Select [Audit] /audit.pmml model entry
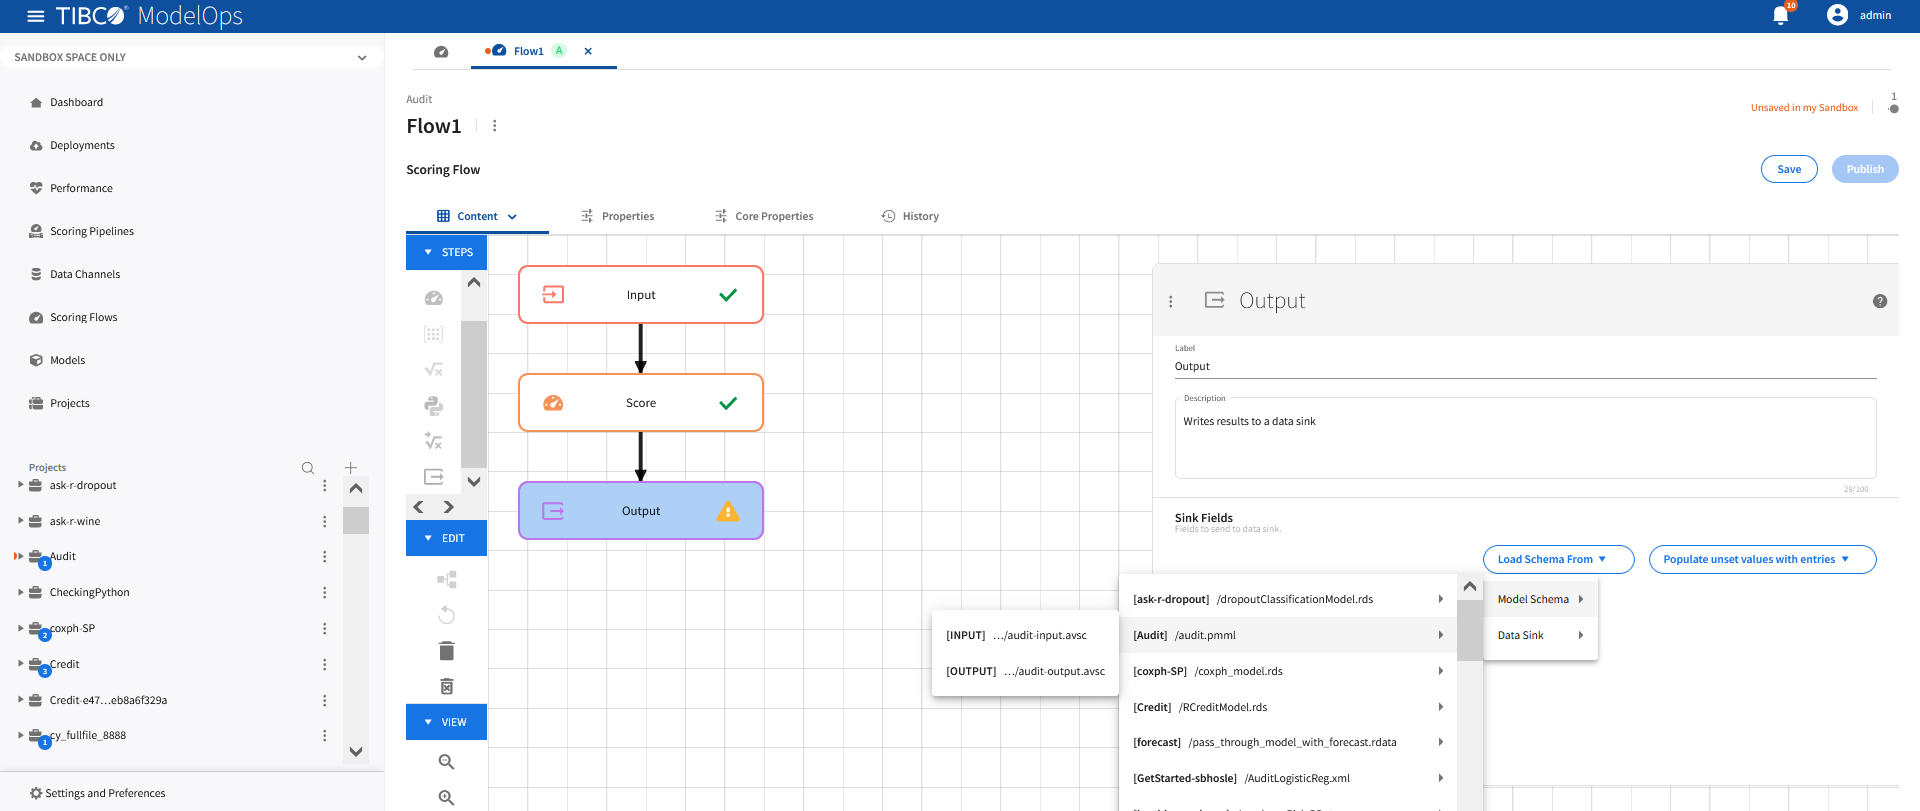1920x811 pixels. [x=1288, y=635]
